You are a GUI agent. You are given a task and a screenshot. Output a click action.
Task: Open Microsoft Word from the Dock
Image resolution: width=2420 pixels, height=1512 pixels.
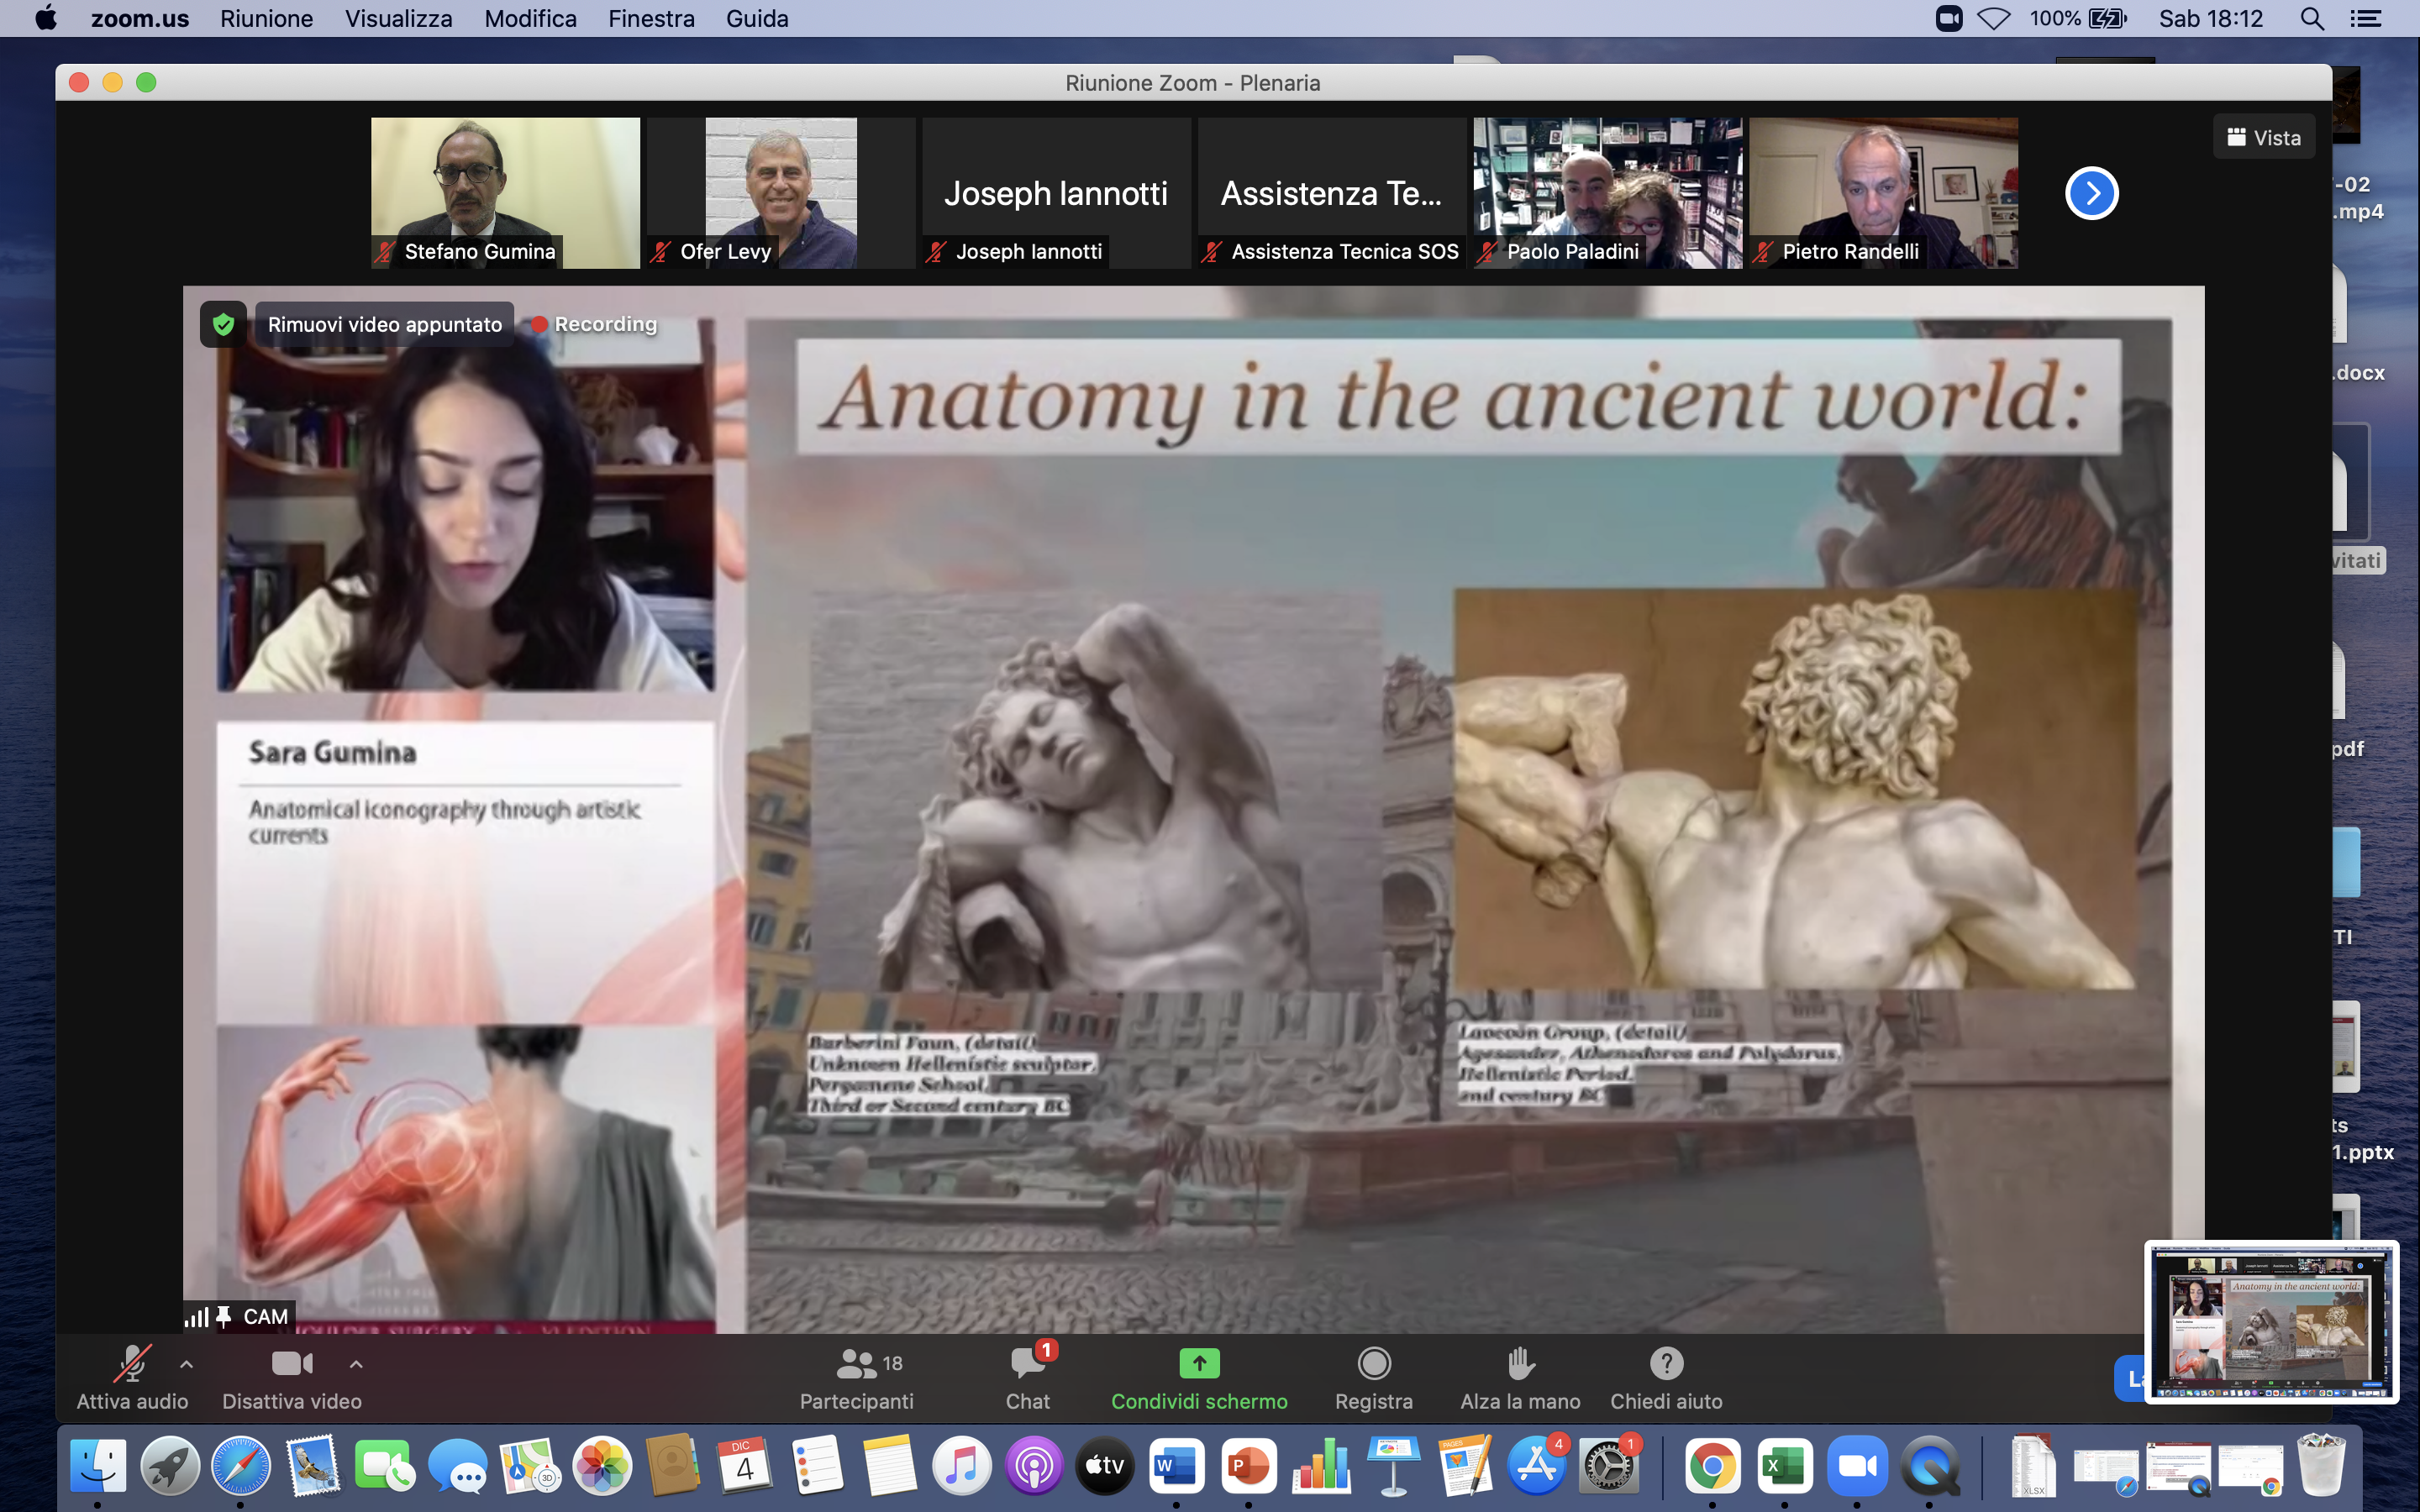(1177, 1466)
